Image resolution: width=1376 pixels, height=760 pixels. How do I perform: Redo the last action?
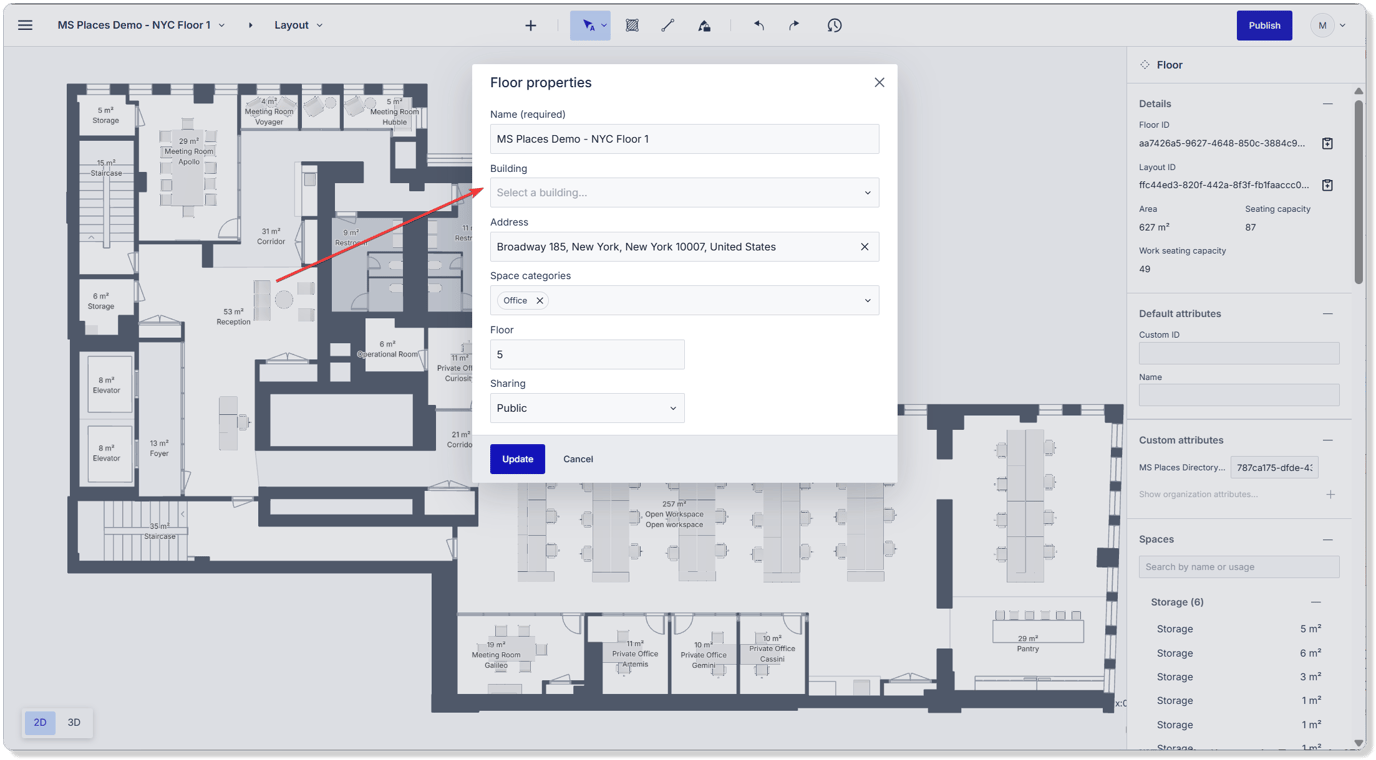coord(793,25)
